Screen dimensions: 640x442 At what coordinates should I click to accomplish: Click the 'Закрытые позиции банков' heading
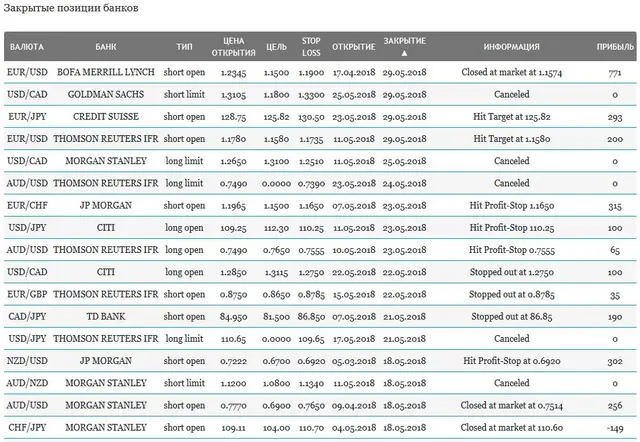pyautogui.click(x=71, y=8)
